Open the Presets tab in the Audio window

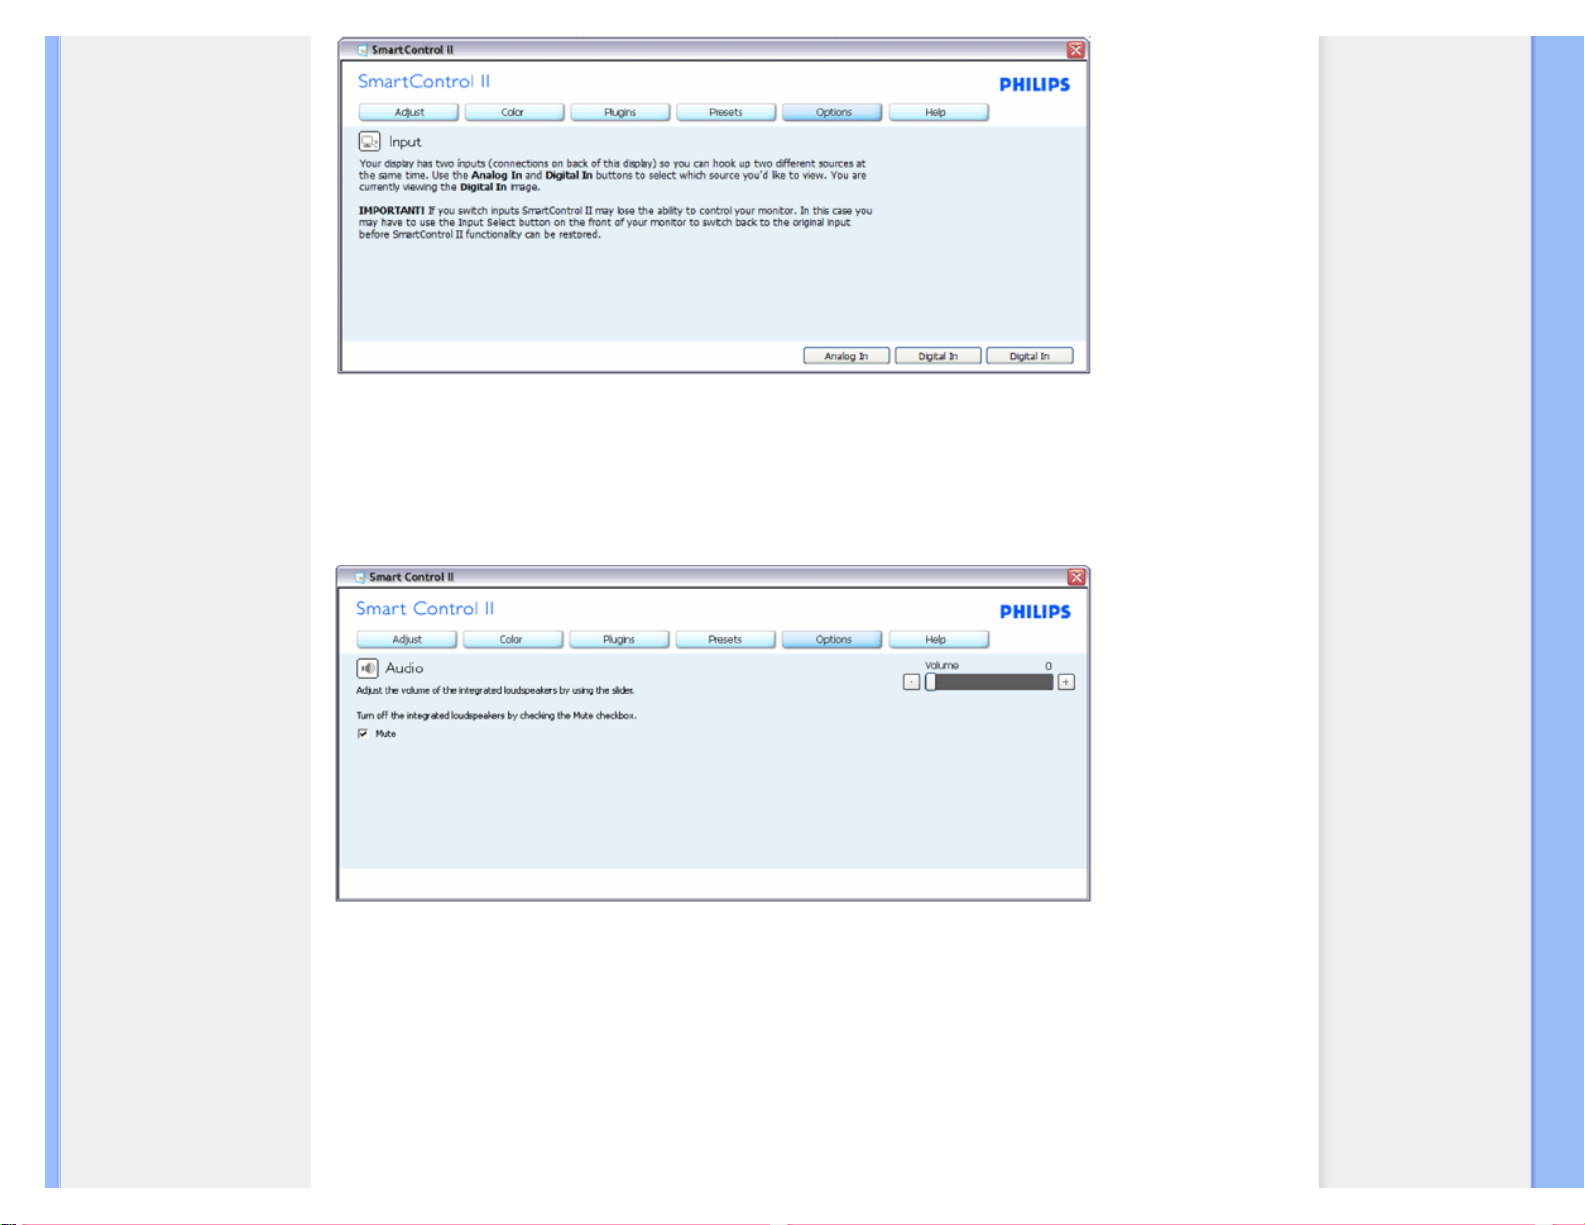pos(725,639)
